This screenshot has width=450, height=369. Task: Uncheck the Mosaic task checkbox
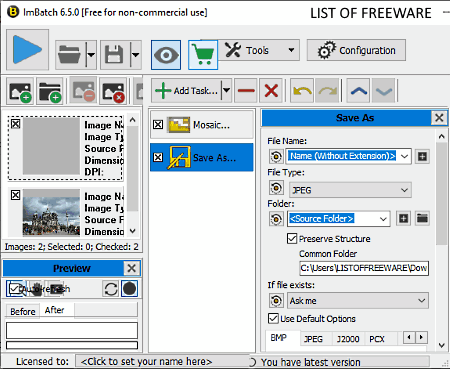click(x=158, y=125)
